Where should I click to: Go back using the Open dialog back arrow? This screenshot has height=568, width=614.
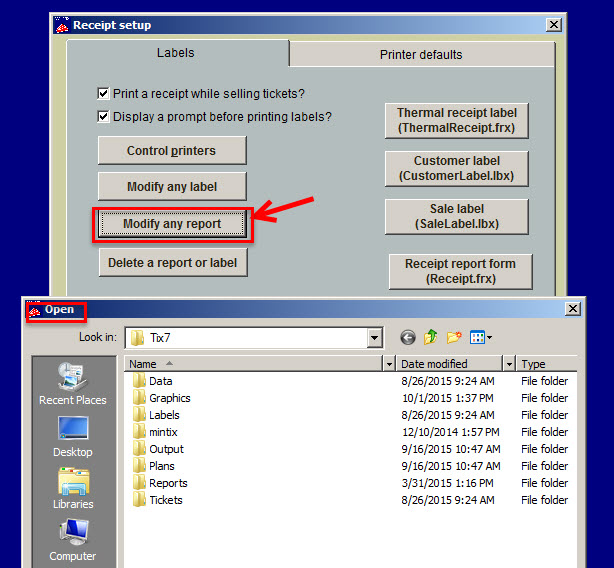click(408, 337)
